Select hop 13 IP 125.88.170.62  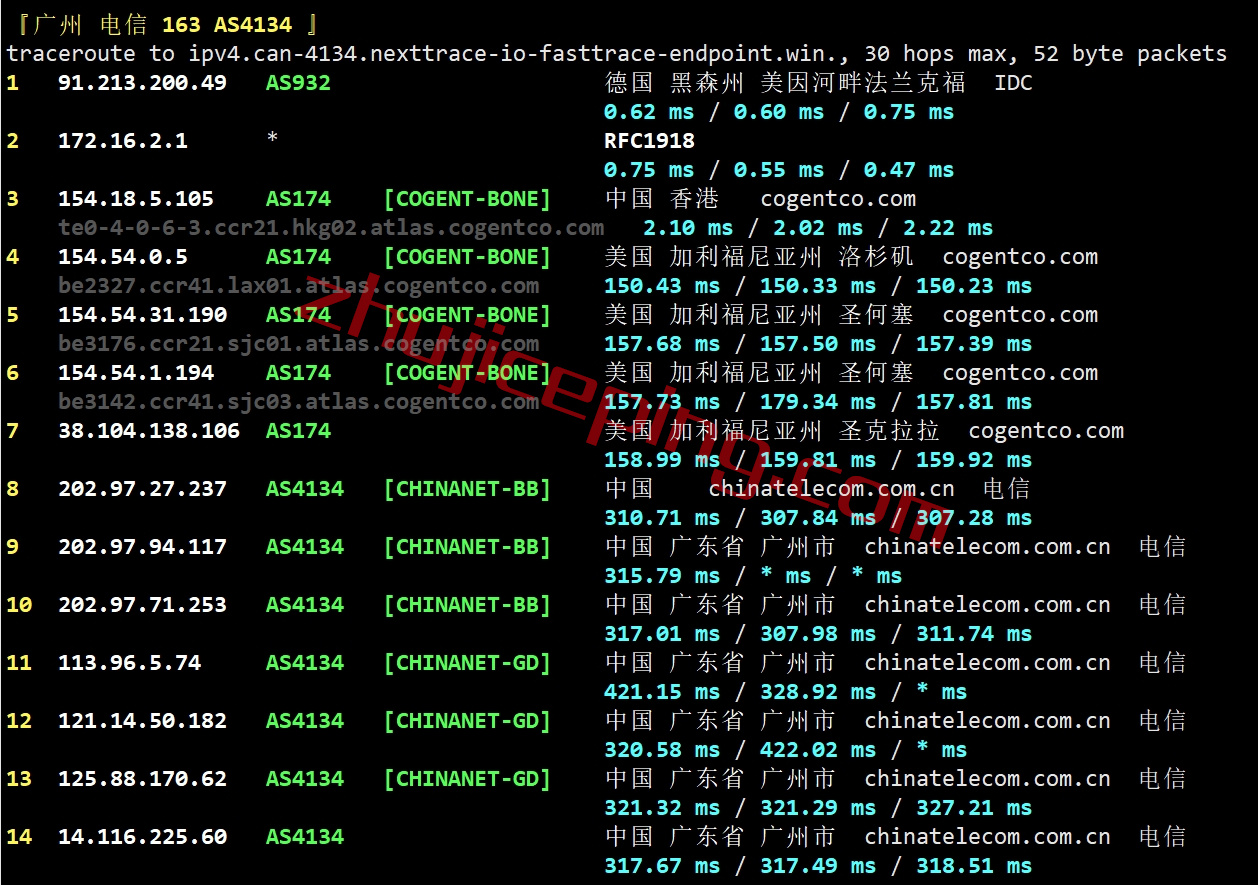tap(142, 779)
